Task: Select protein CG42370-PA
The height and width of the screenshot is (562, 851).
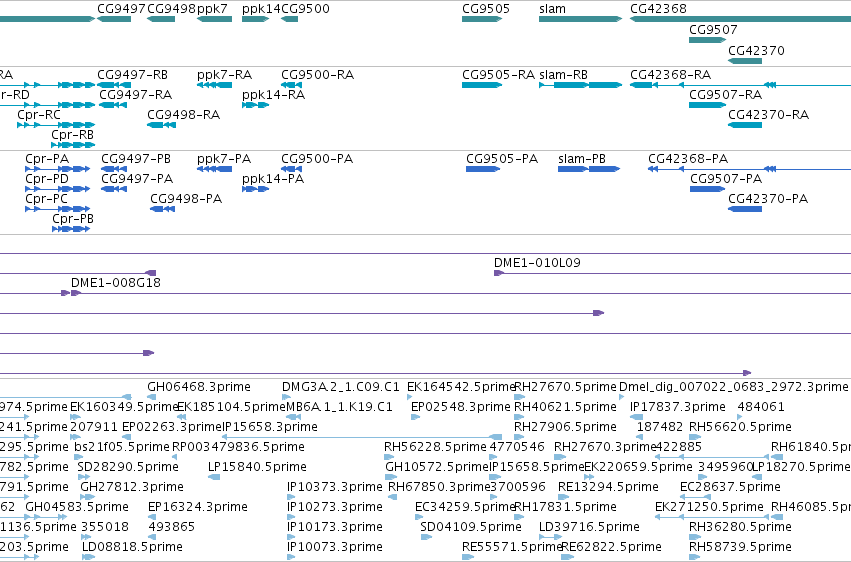Action: (x=768, y=199)
